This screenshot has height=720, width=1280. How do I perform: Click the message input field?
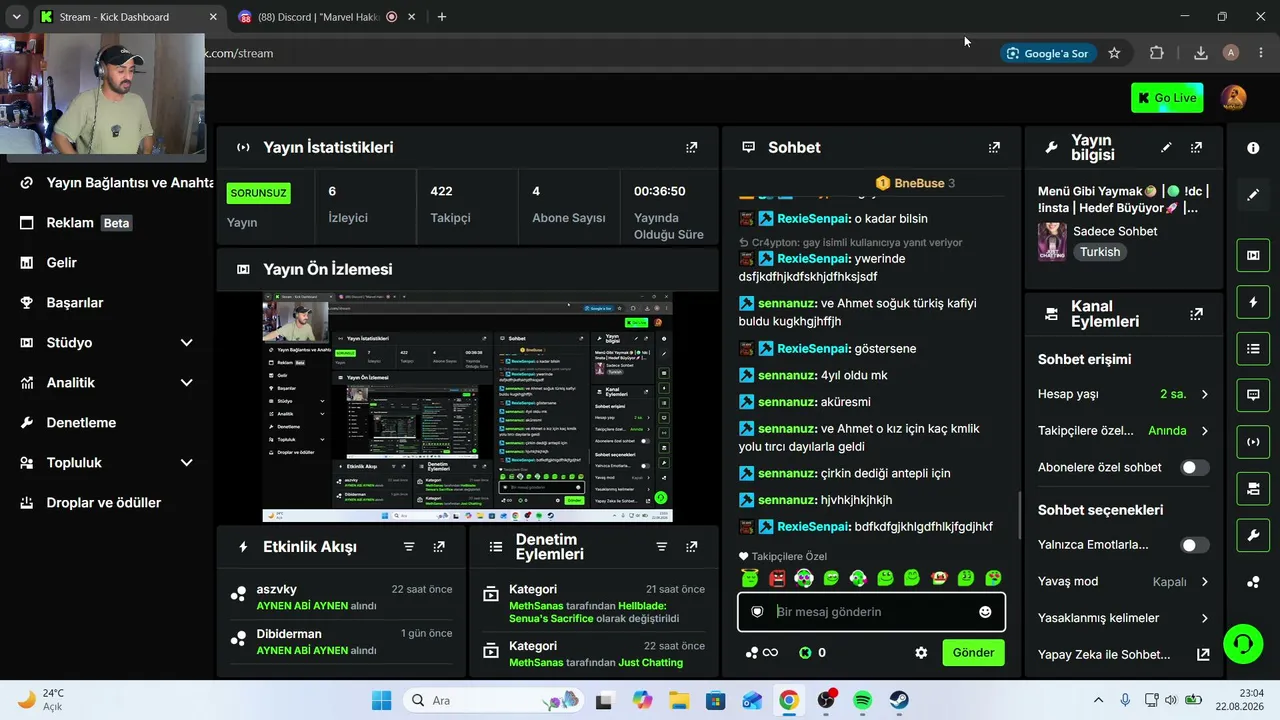(x=871, y=612)
